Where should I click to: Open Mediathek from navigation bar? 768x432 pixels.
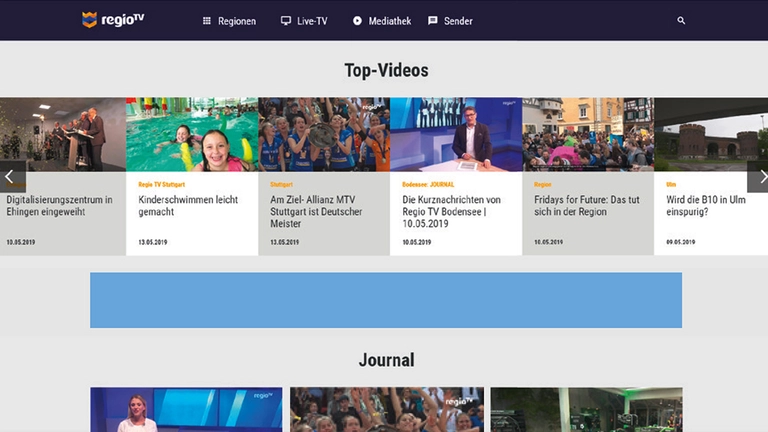[390, 21]
